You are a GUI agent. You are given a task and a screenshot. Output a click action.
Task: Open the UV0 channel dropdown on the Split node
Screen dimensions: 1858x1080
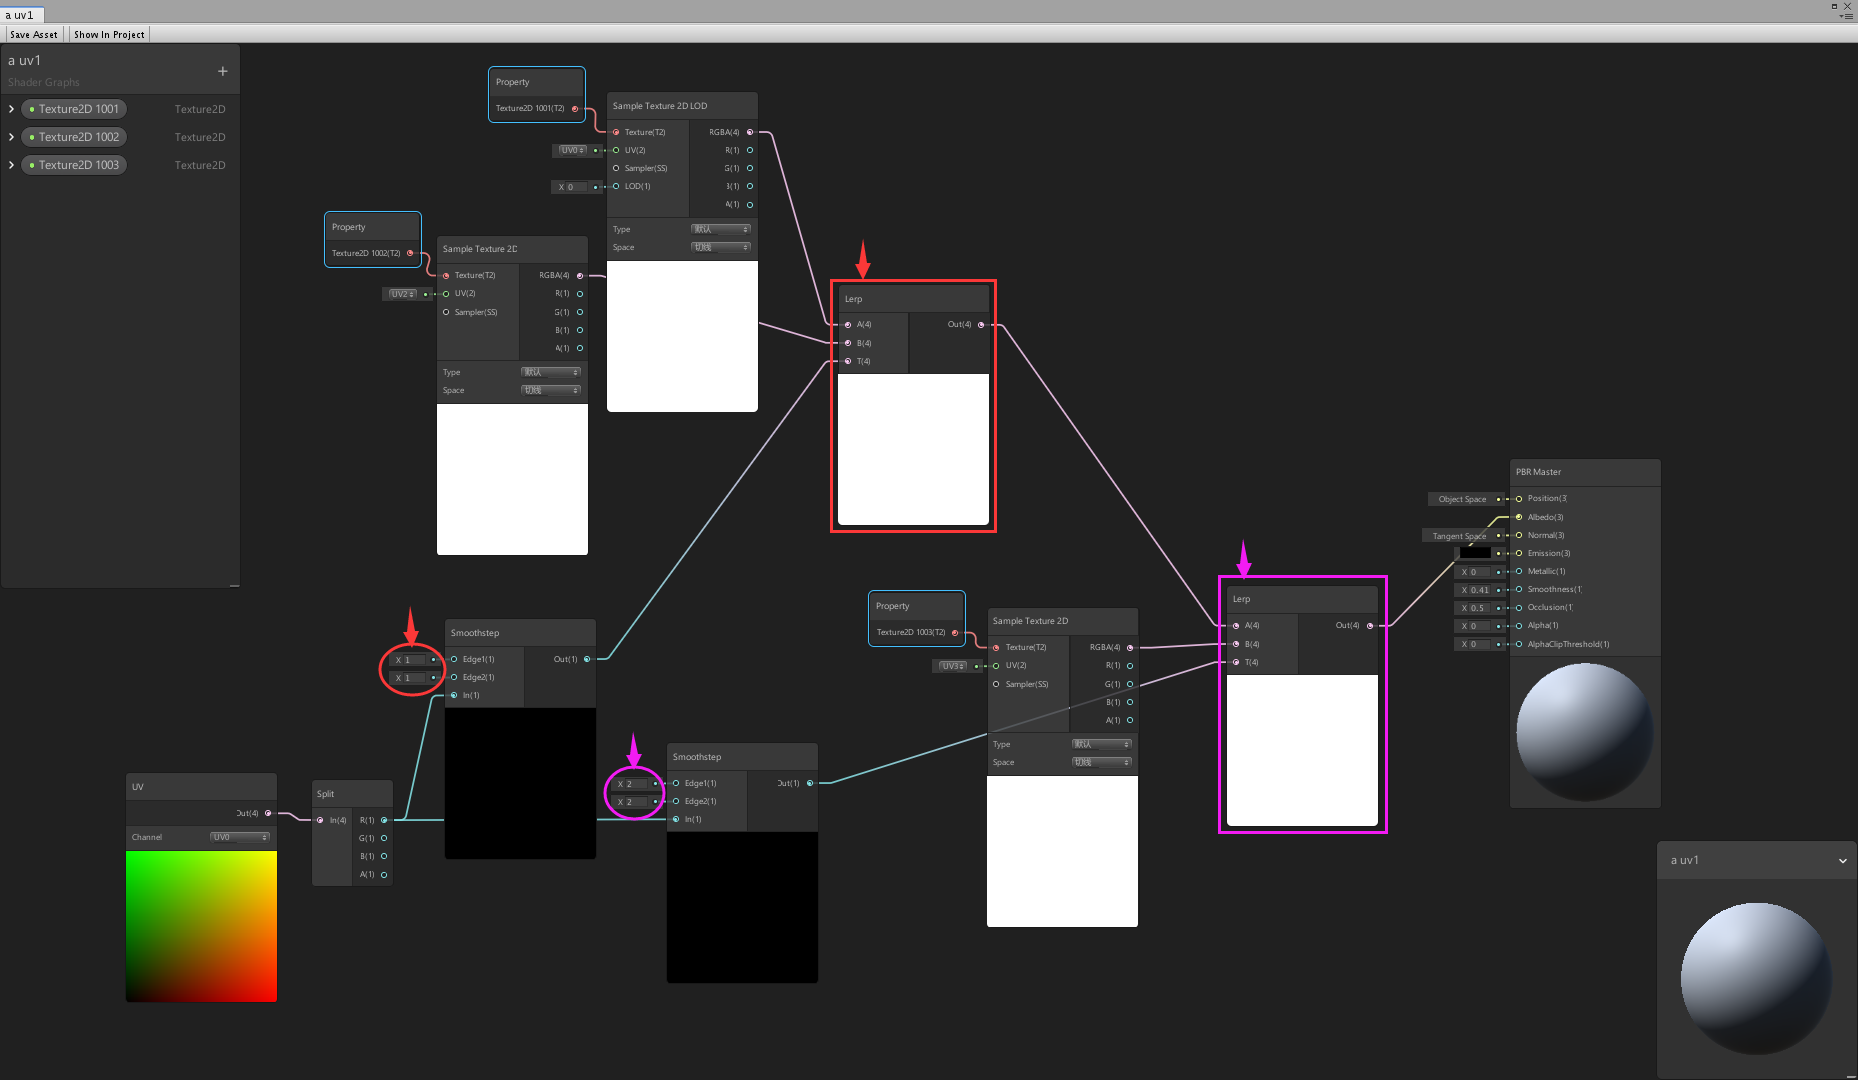(x=239, y=837)
